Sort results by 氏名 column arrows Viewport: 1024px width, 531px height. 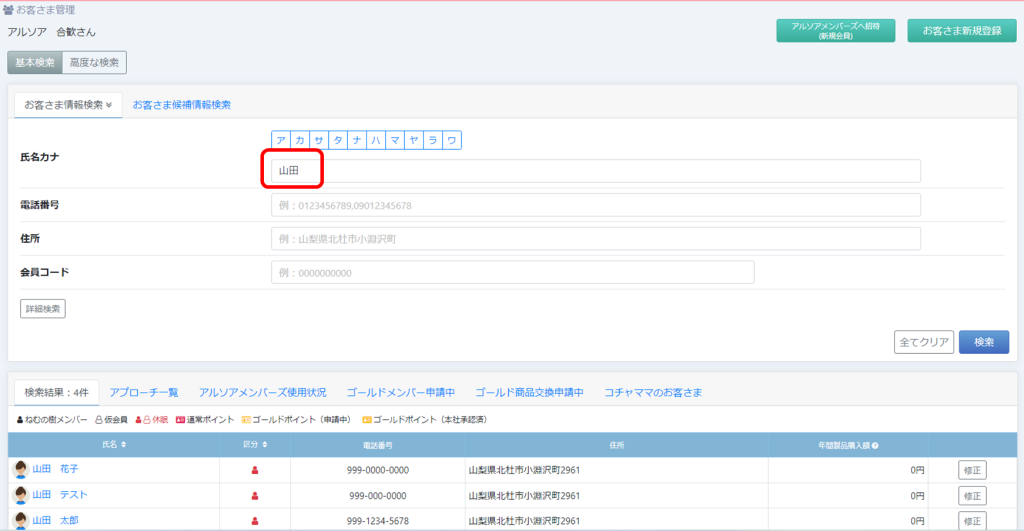click(x=124, y=444)
